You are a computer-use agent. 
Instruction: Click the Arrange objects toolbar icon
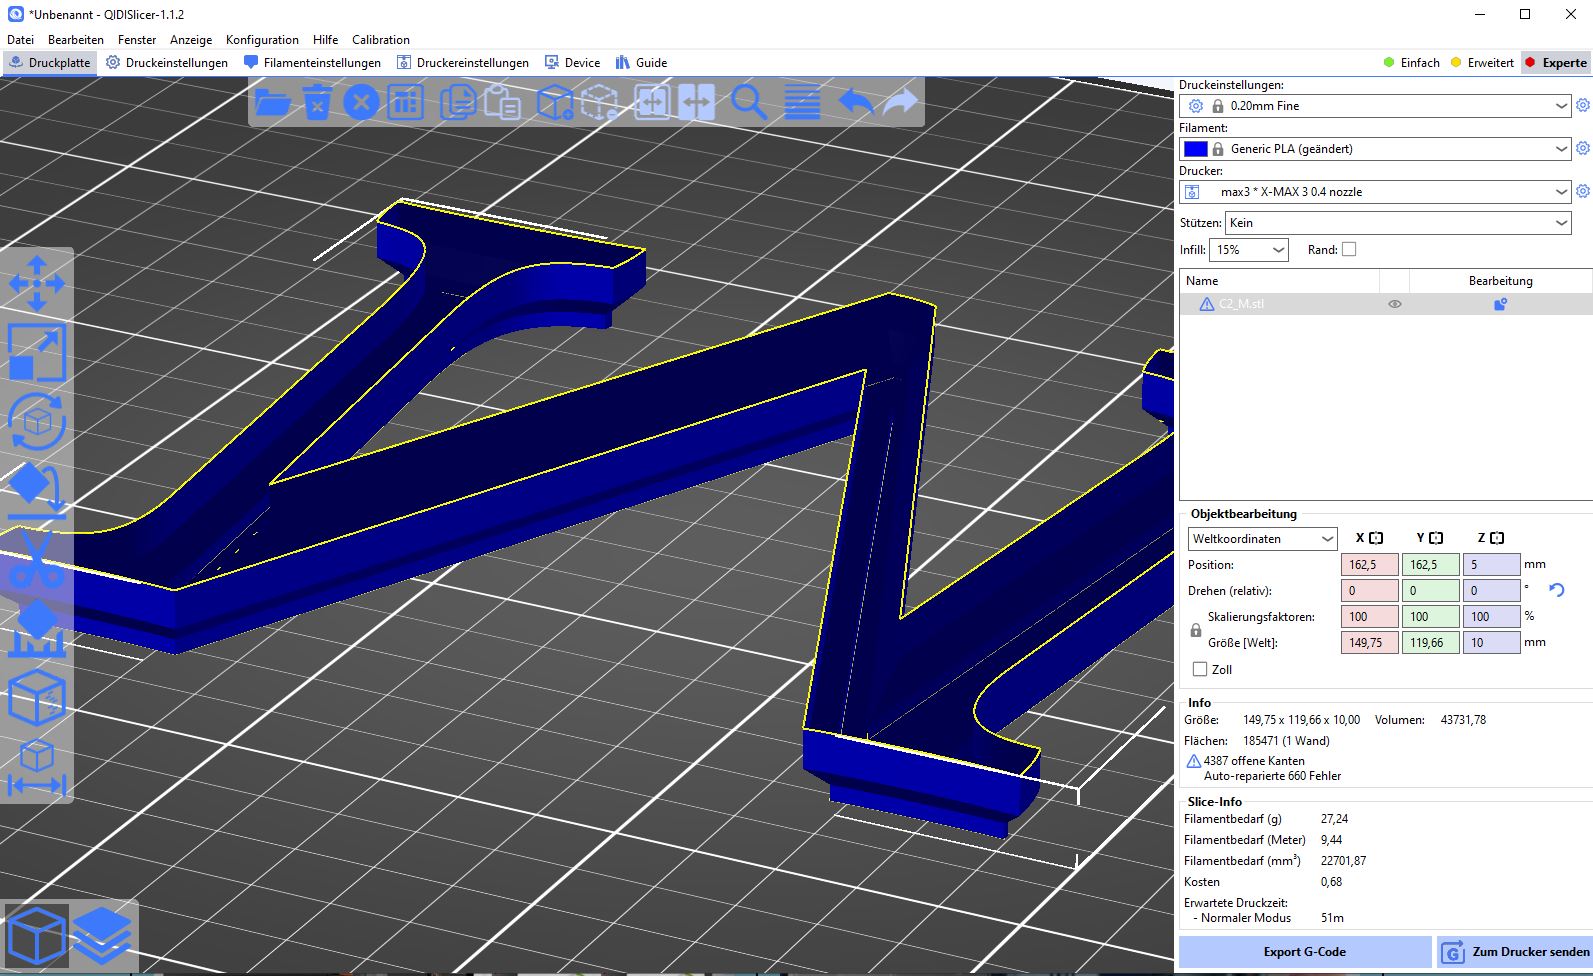405,102
